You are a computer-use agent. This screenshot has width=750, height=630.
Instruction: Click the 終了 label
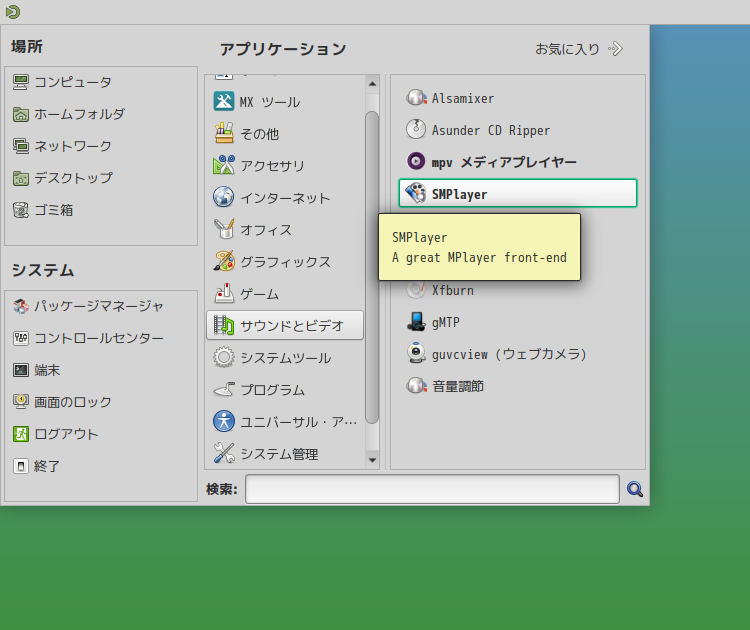(x=47, y=466)
